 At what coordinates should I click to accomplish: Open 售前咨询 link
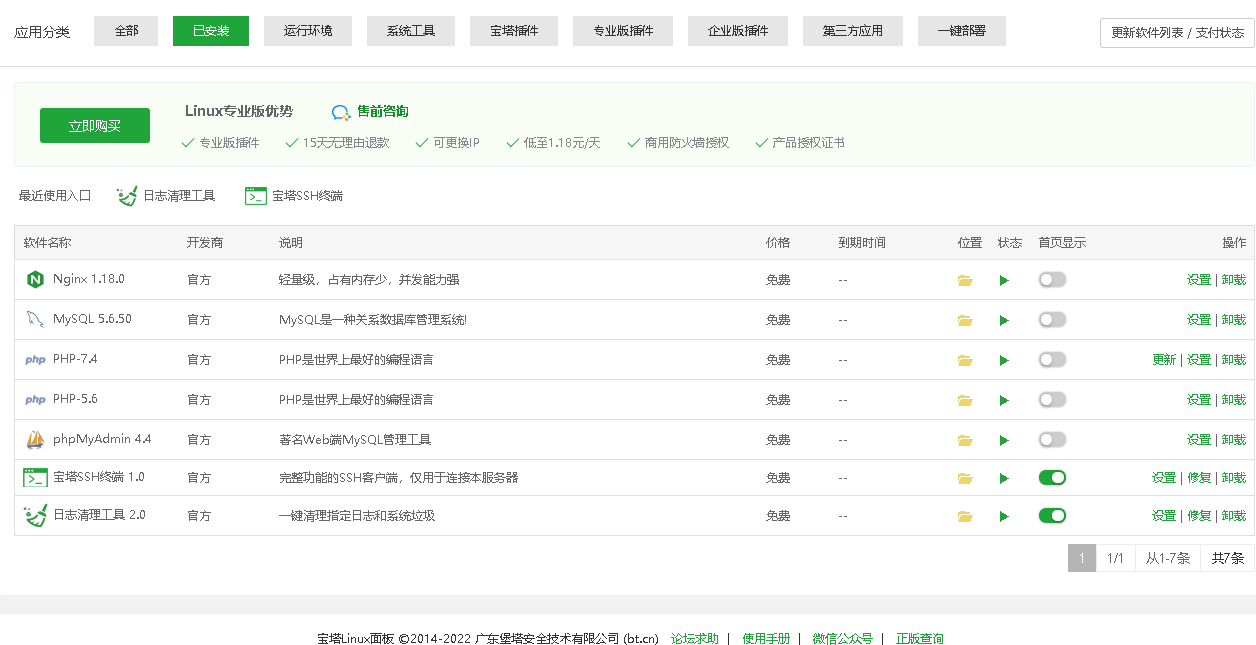point(383,112)
